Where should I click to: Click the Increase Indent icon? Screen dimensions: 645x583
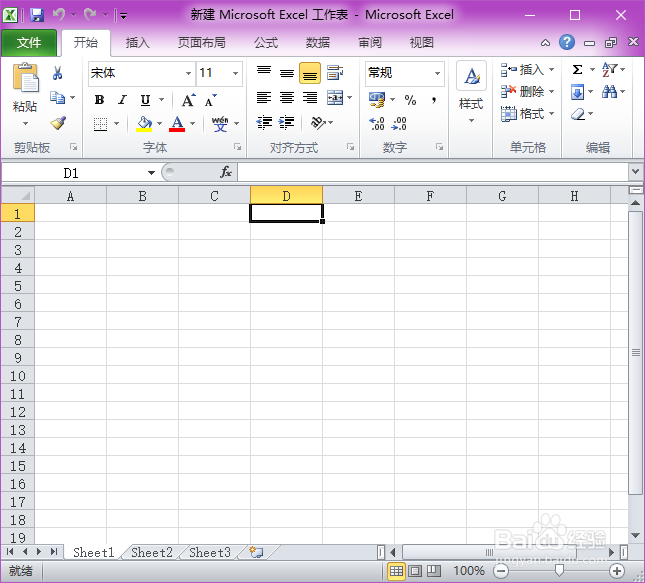tap(286, 123)
